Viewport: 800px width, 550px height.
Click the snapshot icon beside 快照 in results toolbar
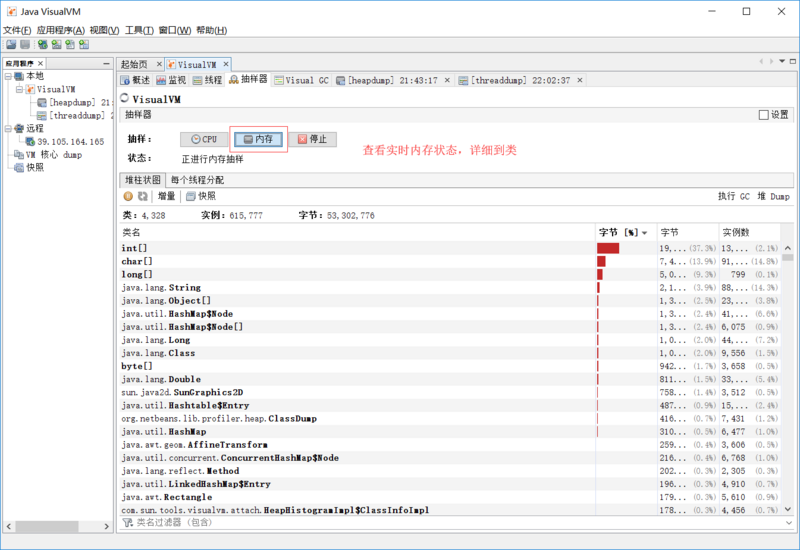(x=191, y=196)
